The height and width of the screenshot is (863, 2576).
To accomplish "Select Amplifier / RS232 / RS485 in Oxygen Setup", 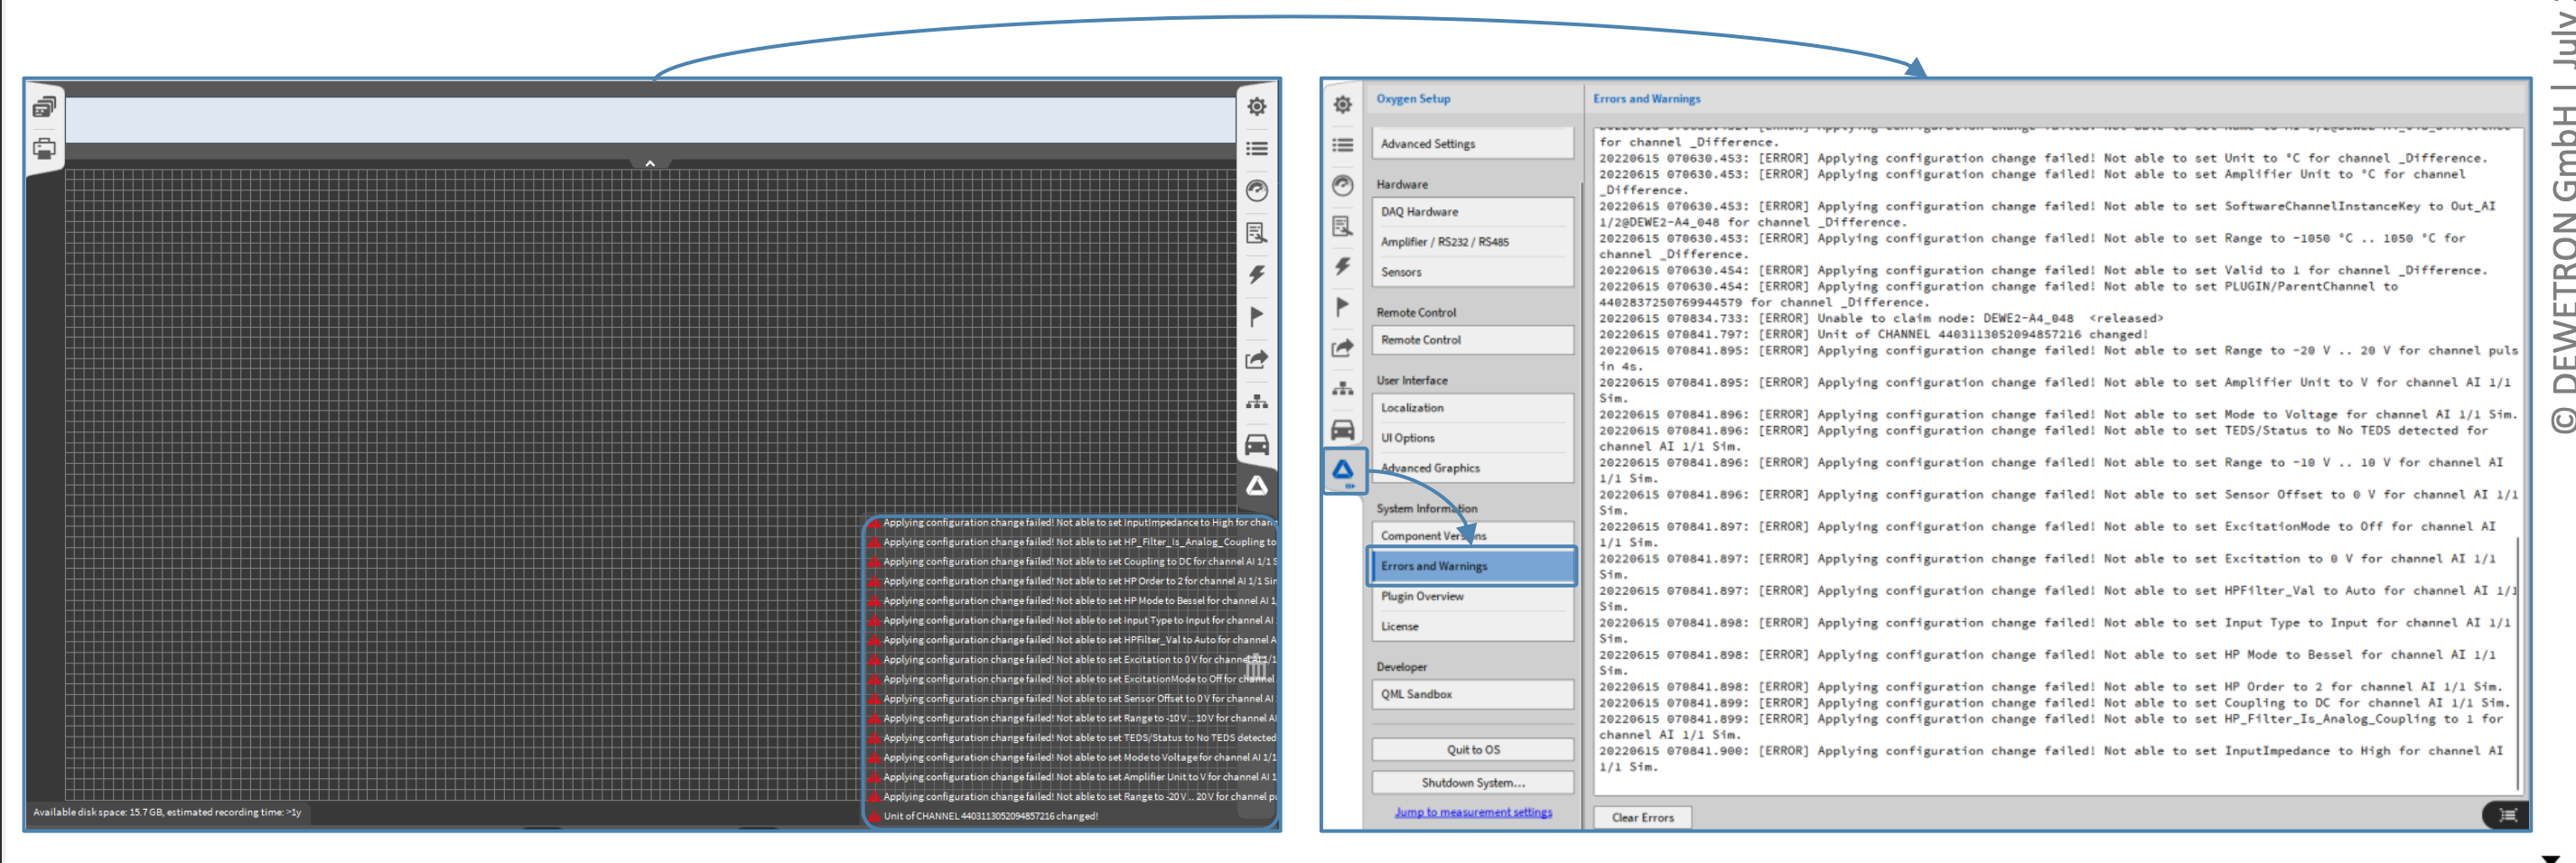I will (1471, 242).
